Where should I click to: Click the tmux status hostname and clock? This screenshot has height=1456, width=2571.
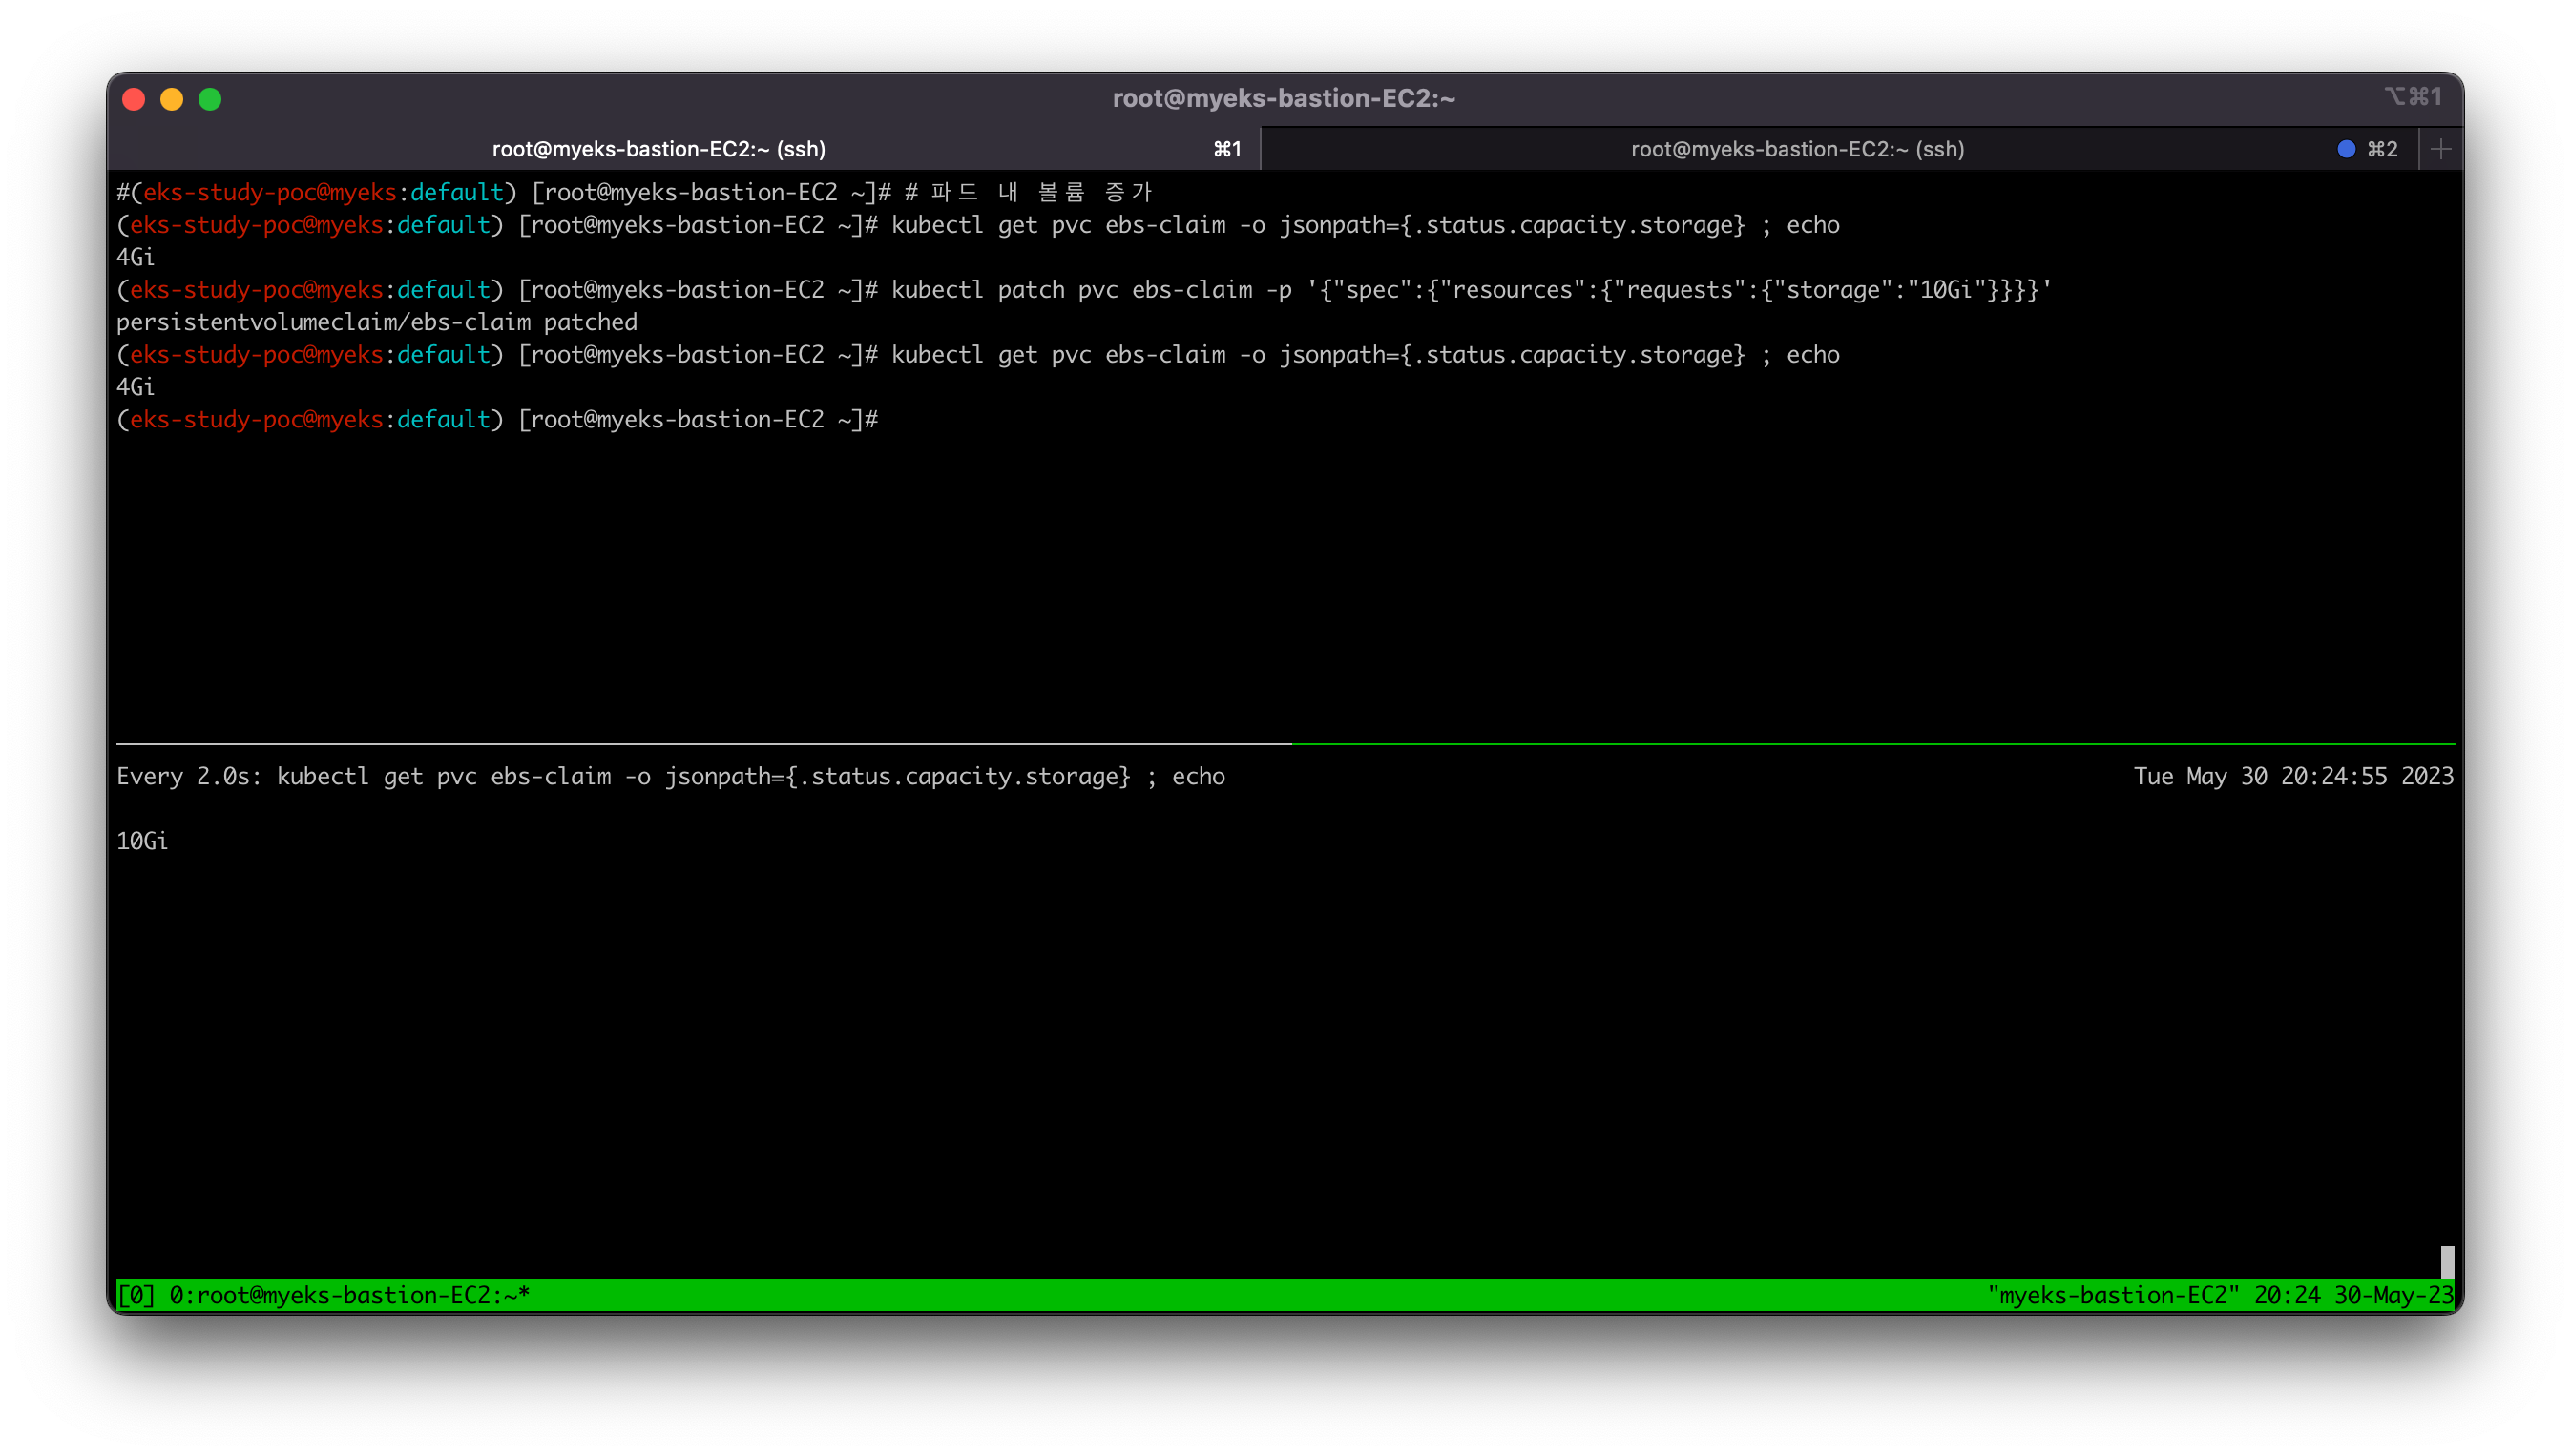tap(2219, 1295)
